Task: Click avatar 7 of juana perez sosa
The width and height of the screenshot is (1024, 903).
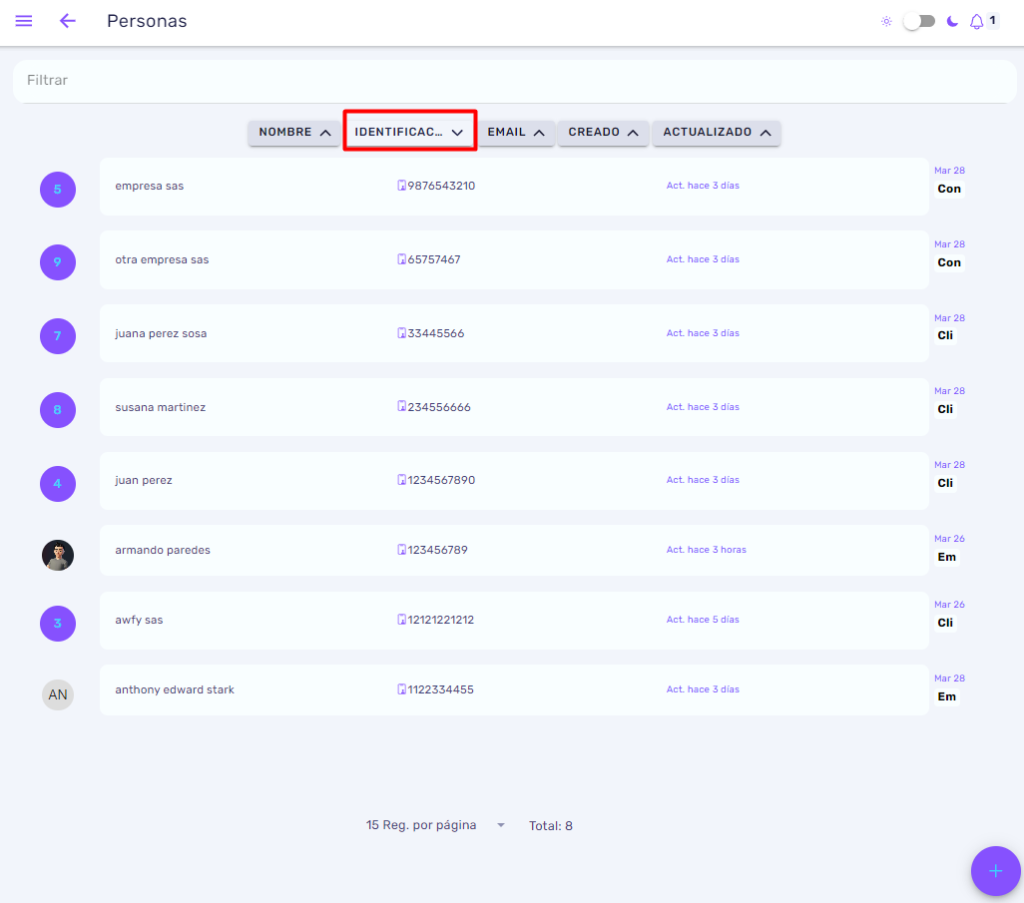Action: point(57,336)
